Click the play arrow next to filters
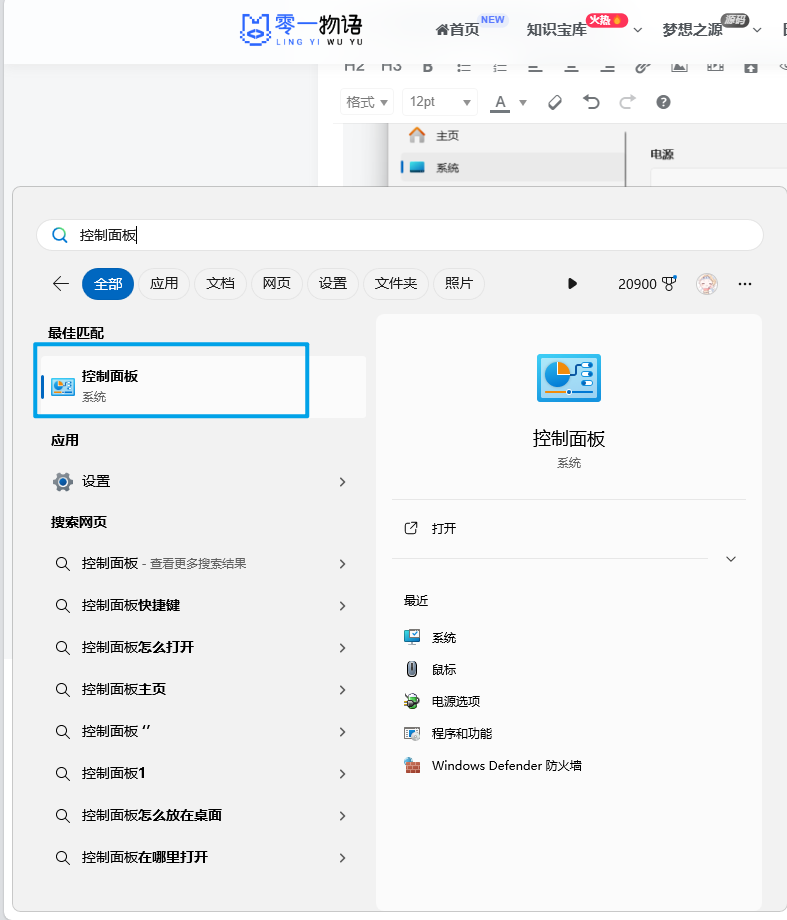Image resolution: width=787 pixels, height=920 pixels. tap(572, 284)
